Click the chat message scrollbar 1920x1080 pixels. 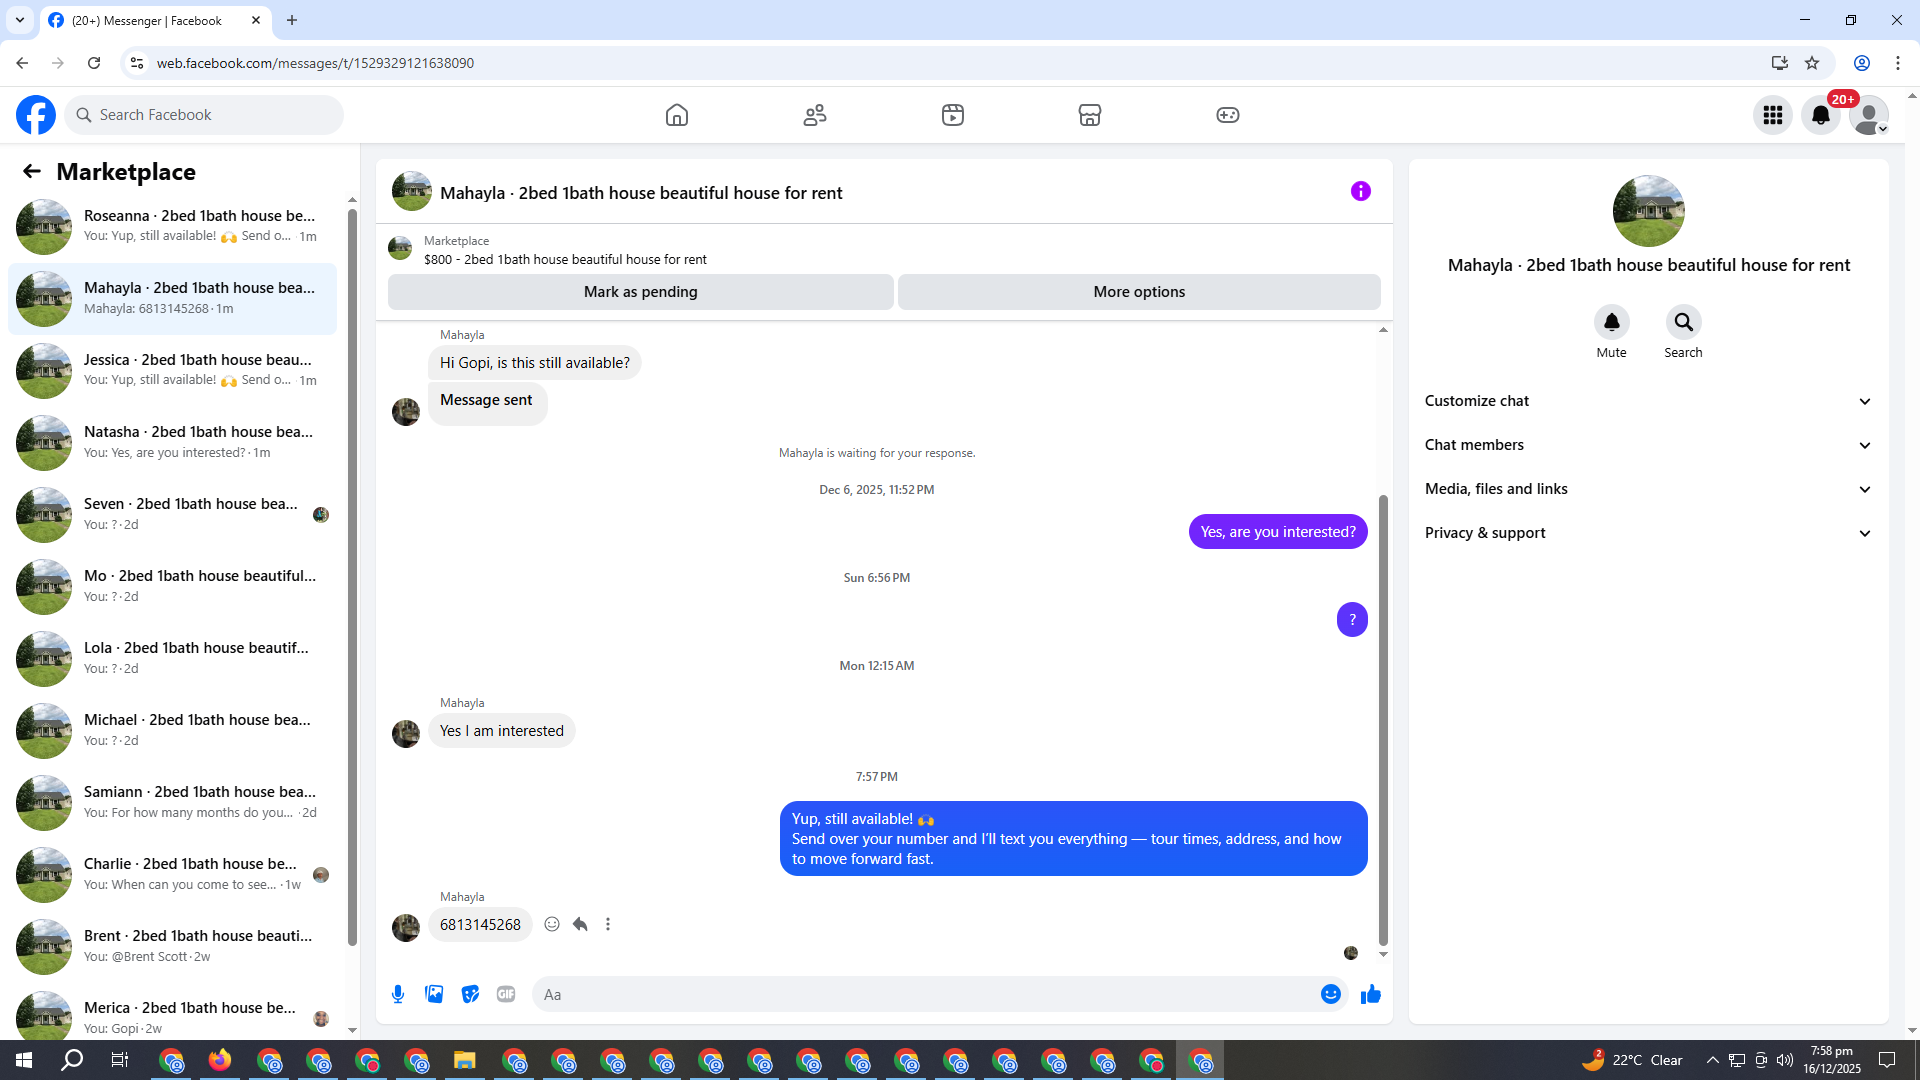pos(1383,719)
